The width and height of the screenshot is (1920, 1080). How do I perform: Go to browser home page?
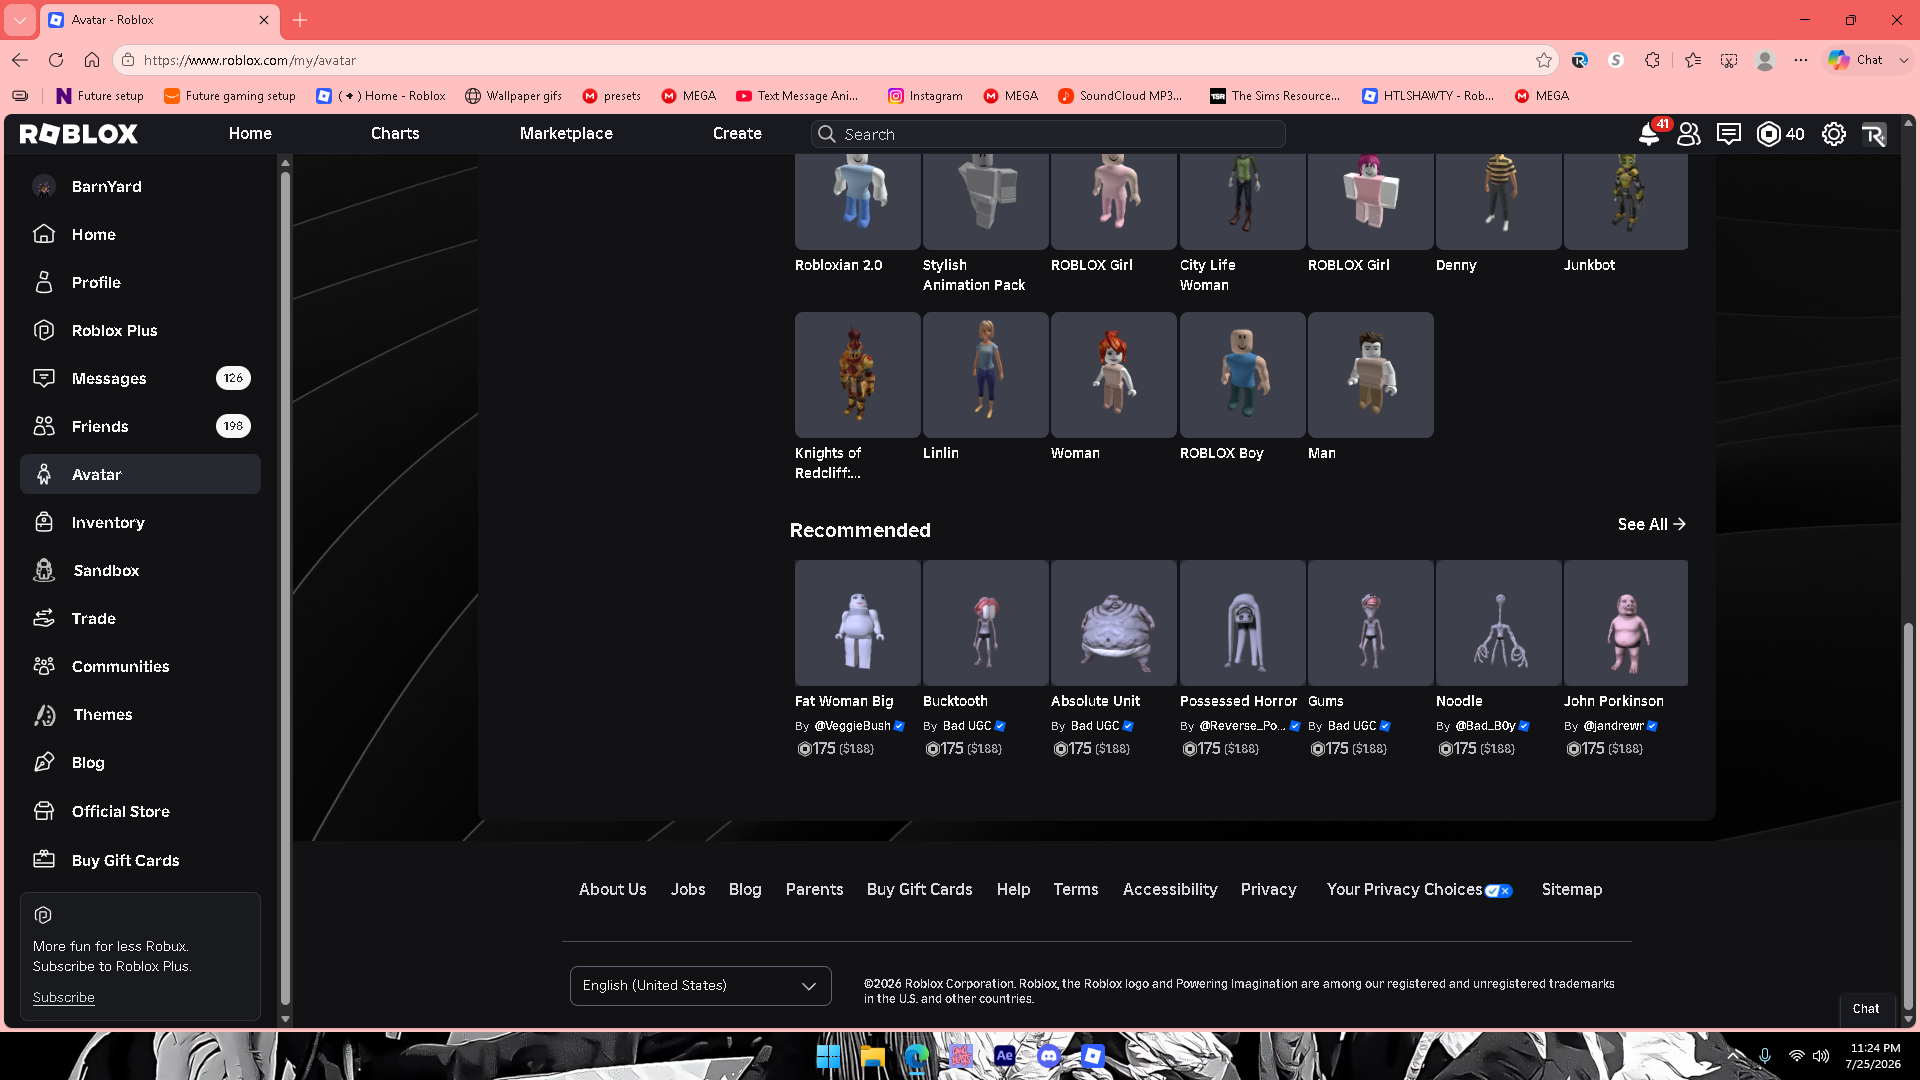pyautogui.click(x=92, y=60)
